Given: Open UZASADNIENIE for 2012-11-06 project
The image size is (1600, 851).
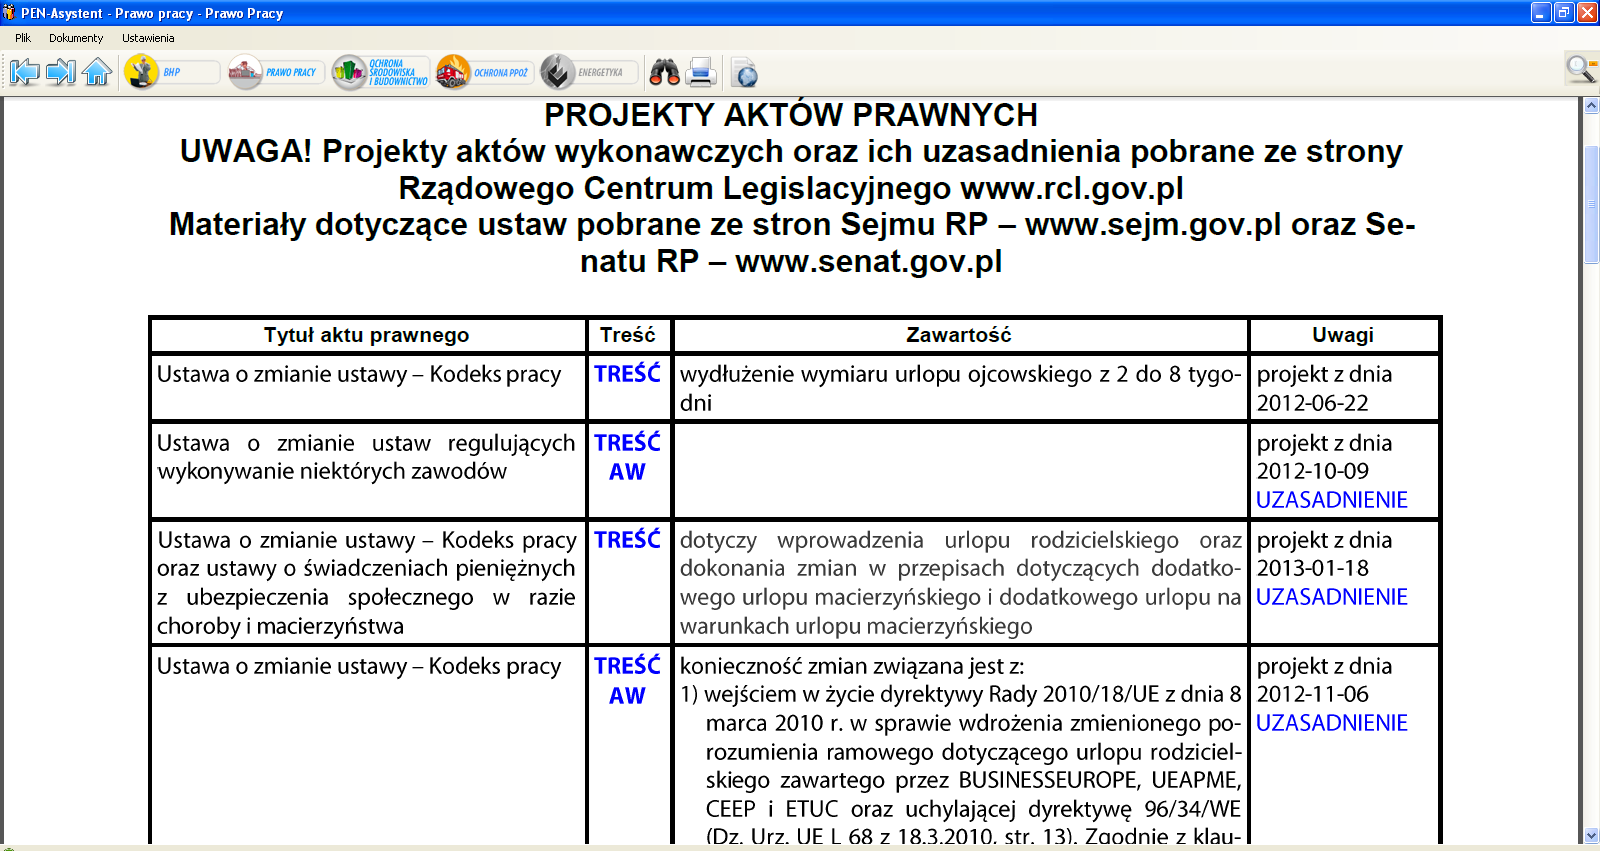Looking at the screenshot, I should pyautogui.click(x=1331, y=723).
